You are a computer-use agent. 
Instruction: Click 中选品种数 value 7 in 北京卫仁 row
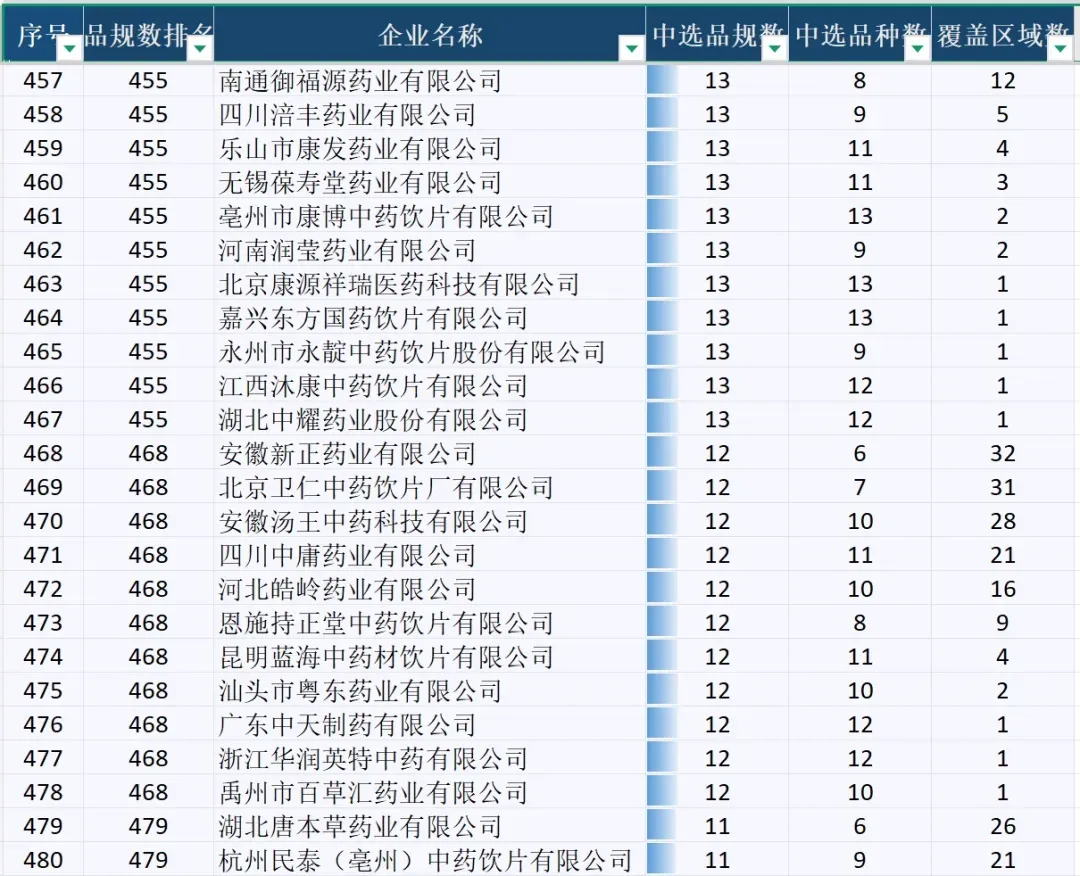[x=860, y=487]
